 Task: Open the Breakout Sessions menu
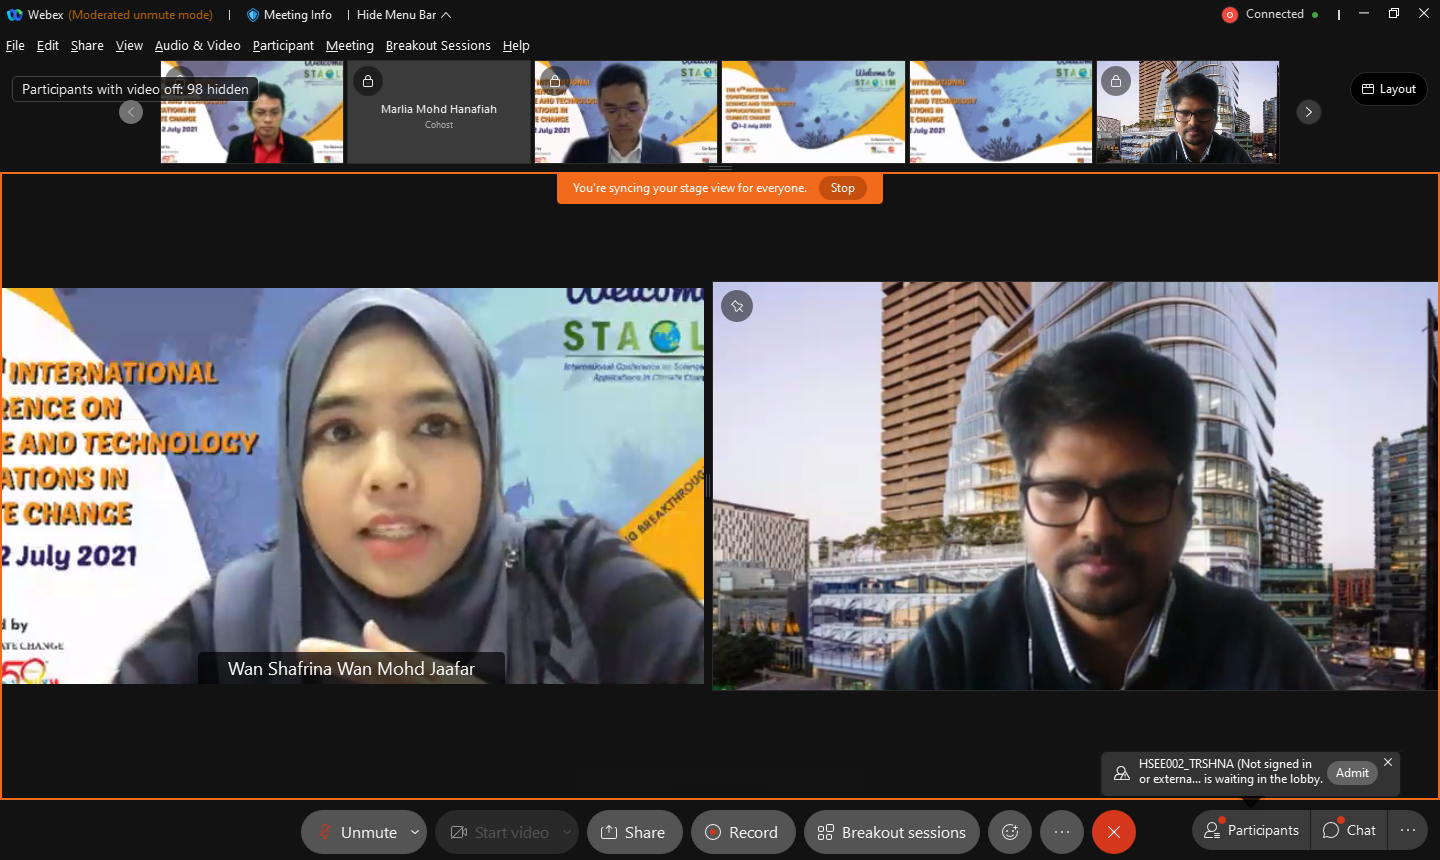(x=438, y=46)
